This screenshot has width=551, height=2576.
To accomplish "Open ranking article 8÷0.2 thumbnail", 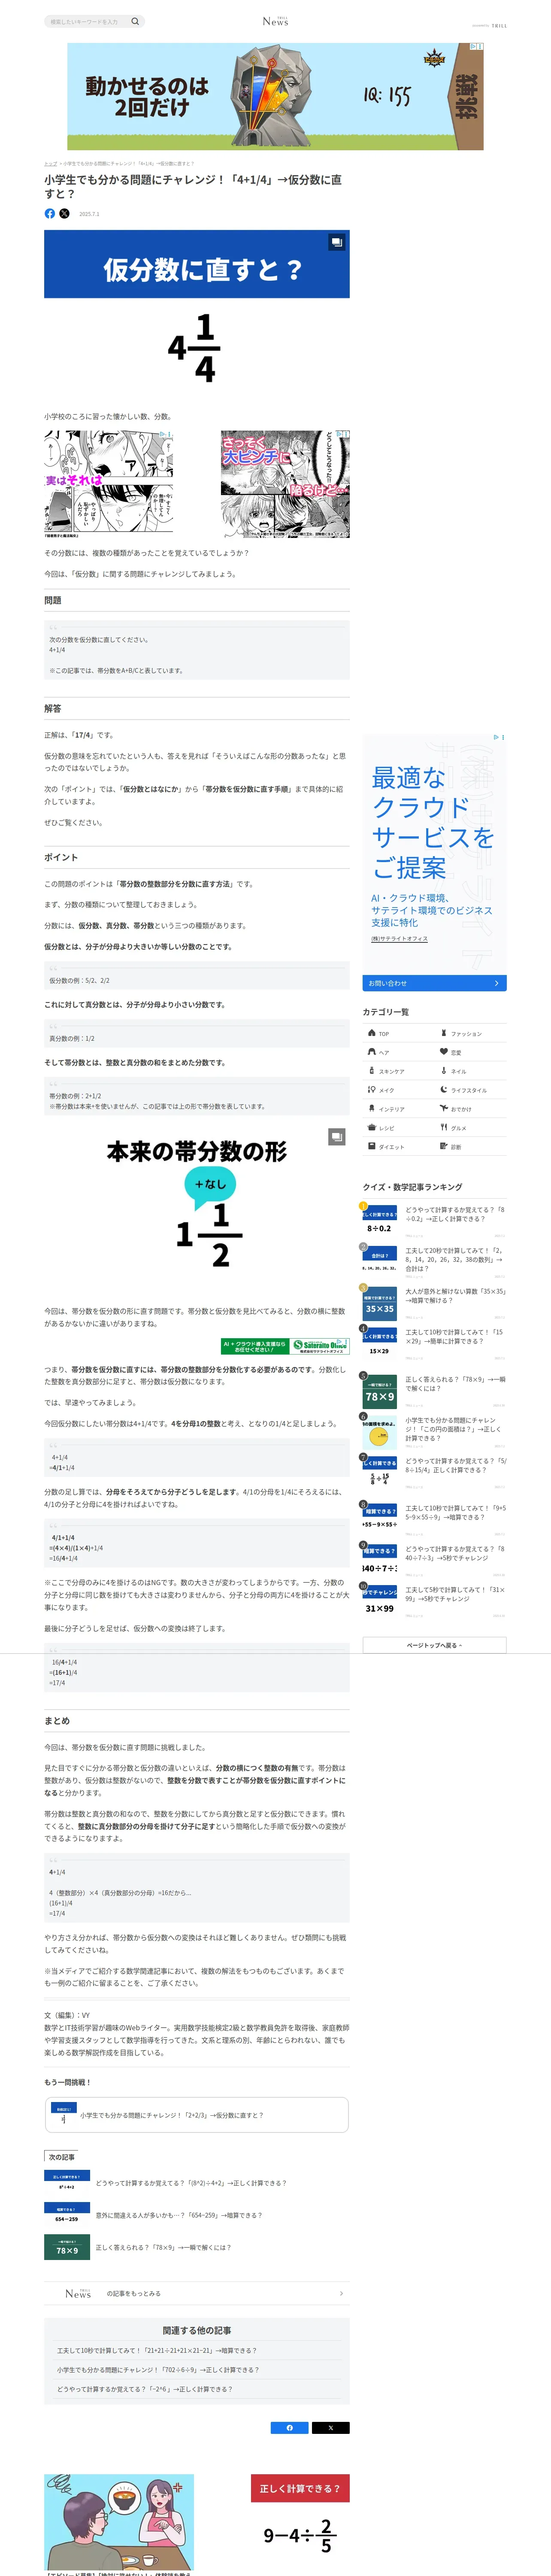I will pyautogui.click(x=380, y=1221).
